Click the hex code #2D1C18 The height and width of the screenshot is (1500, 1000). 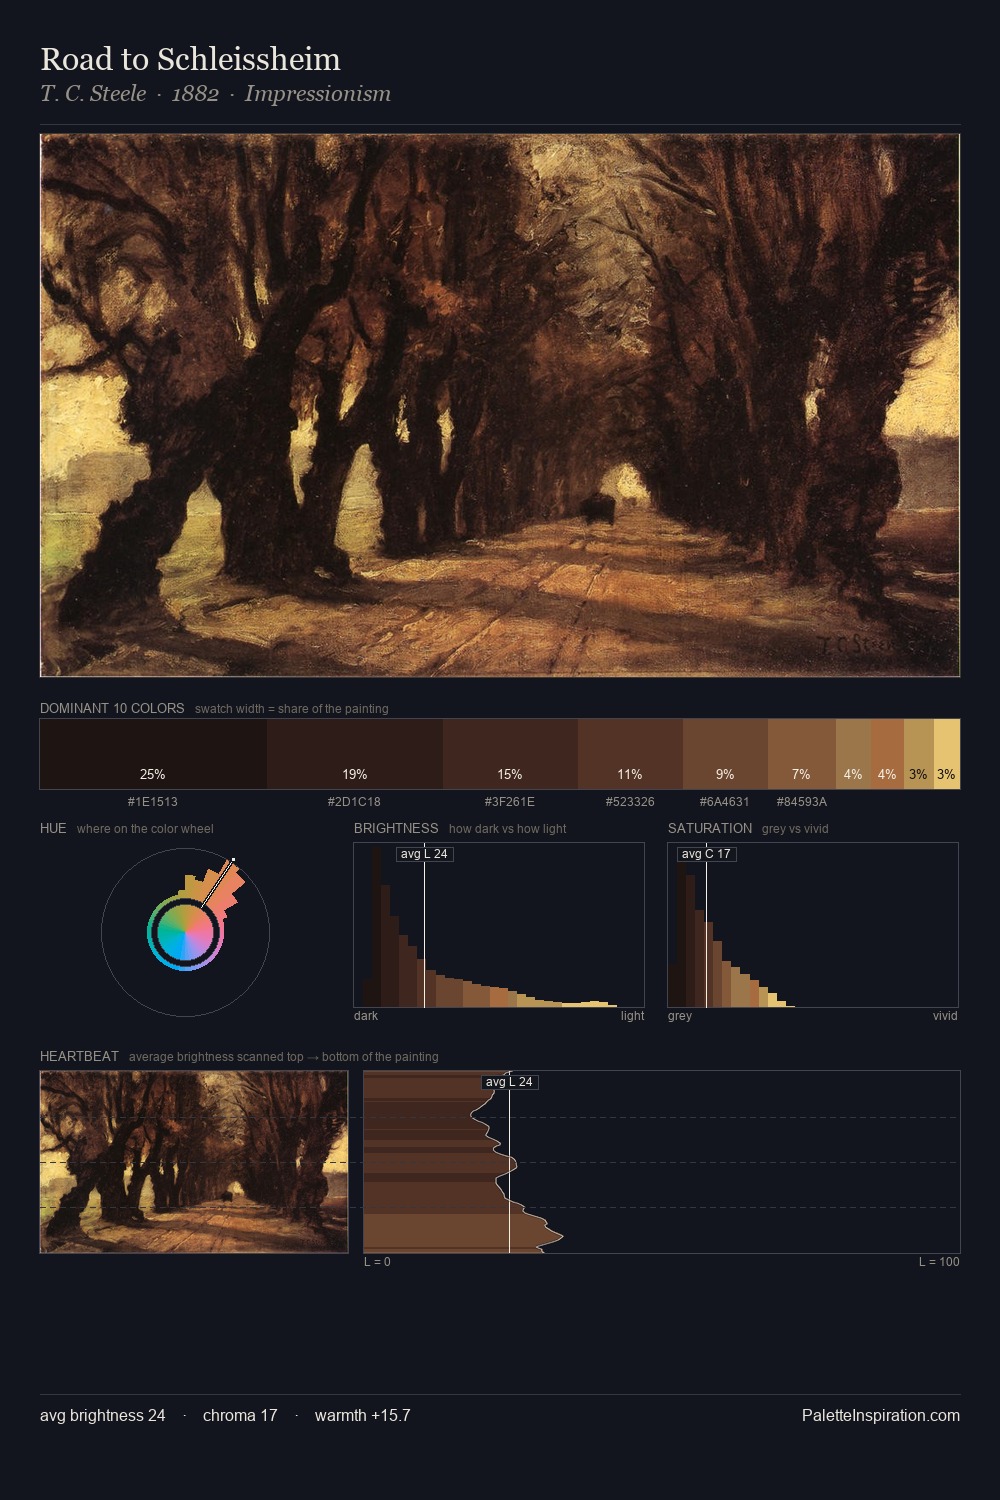pos(354,802)
